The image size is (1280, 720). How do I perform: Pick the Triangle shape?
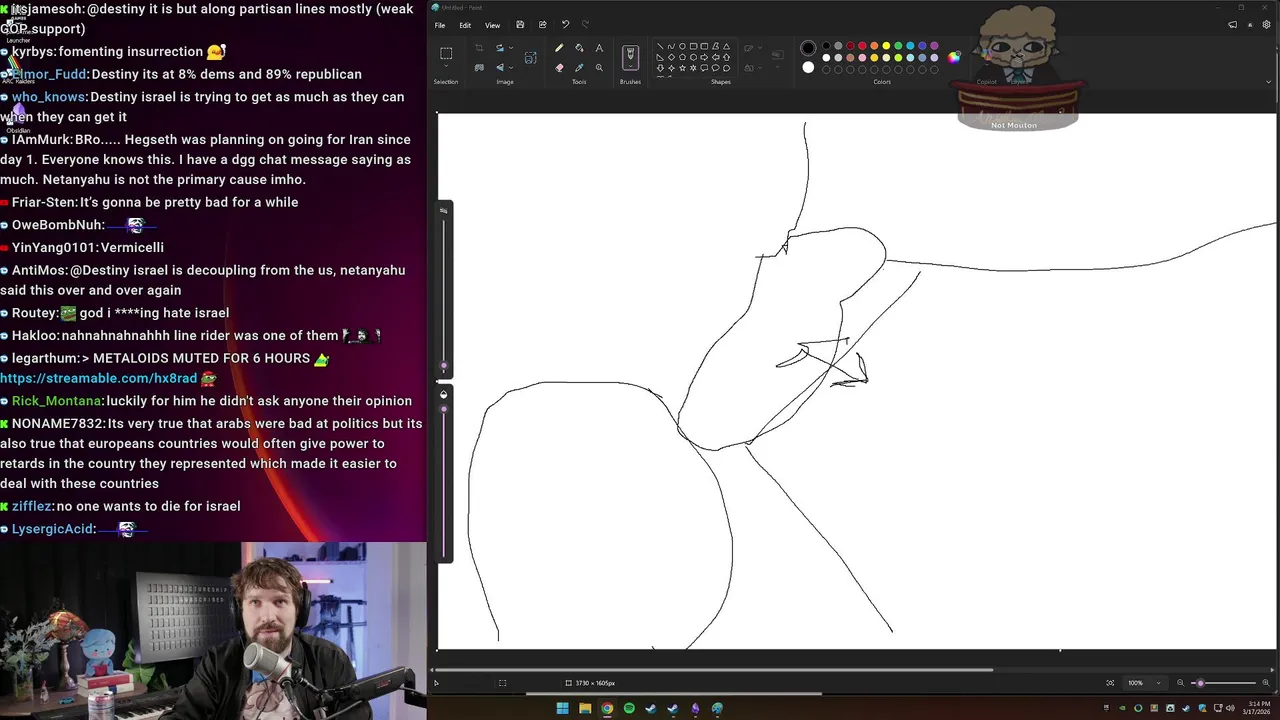point(726,46)
